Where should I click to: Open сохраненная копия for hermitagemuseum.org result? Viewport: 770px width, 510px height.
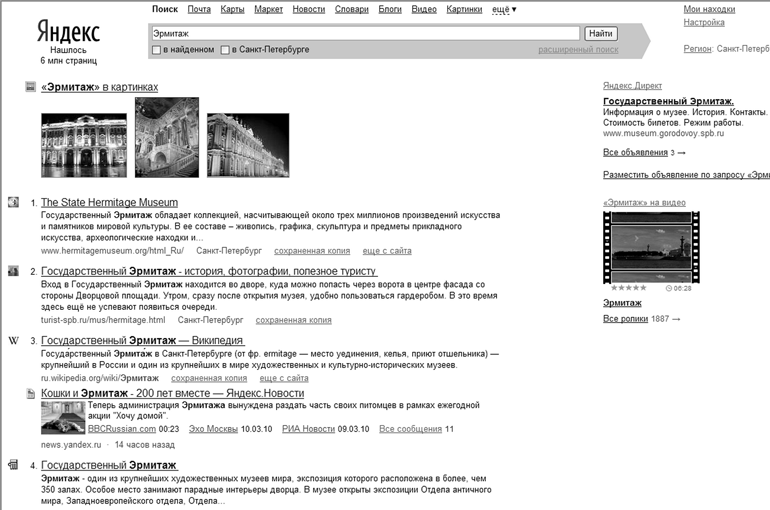tap(312, 250)
